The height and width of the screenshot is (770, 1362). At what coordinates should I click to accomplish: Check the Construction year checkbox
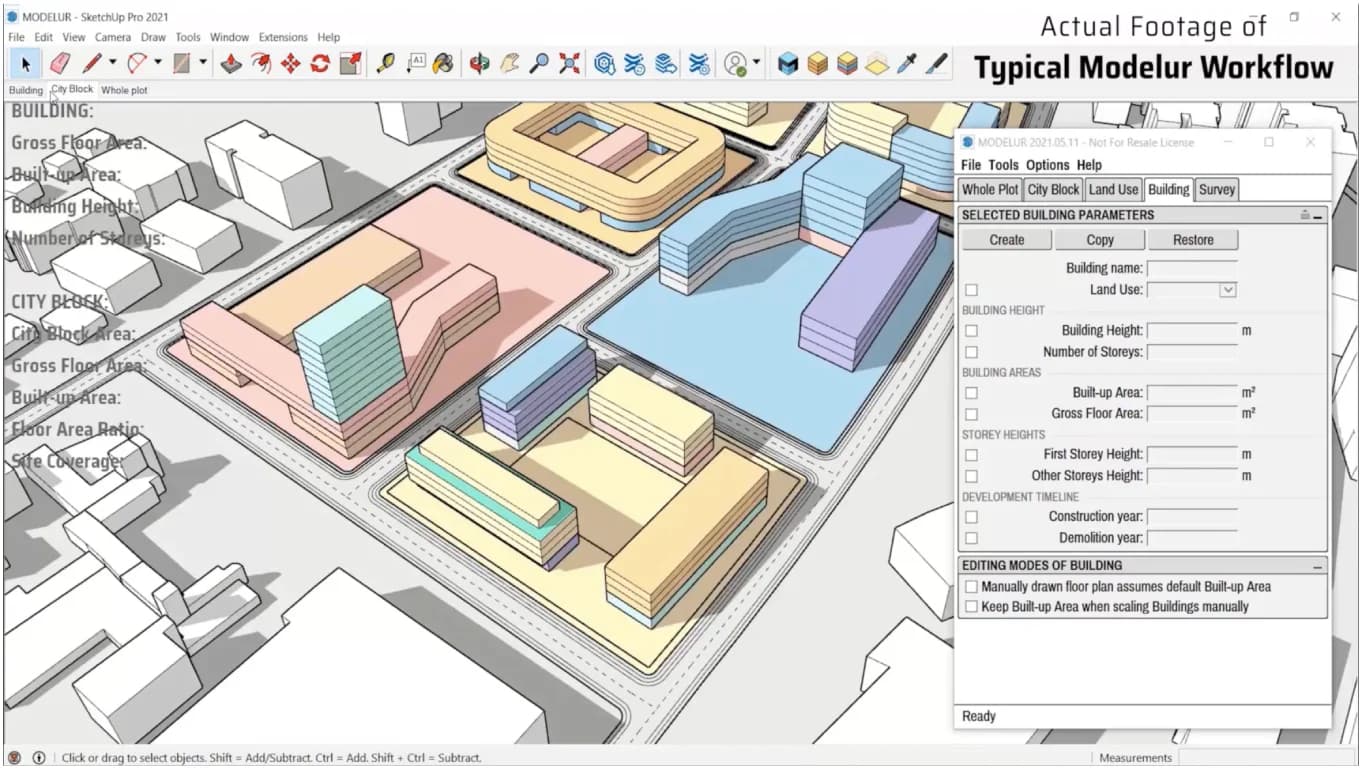(x=971, y=517)
